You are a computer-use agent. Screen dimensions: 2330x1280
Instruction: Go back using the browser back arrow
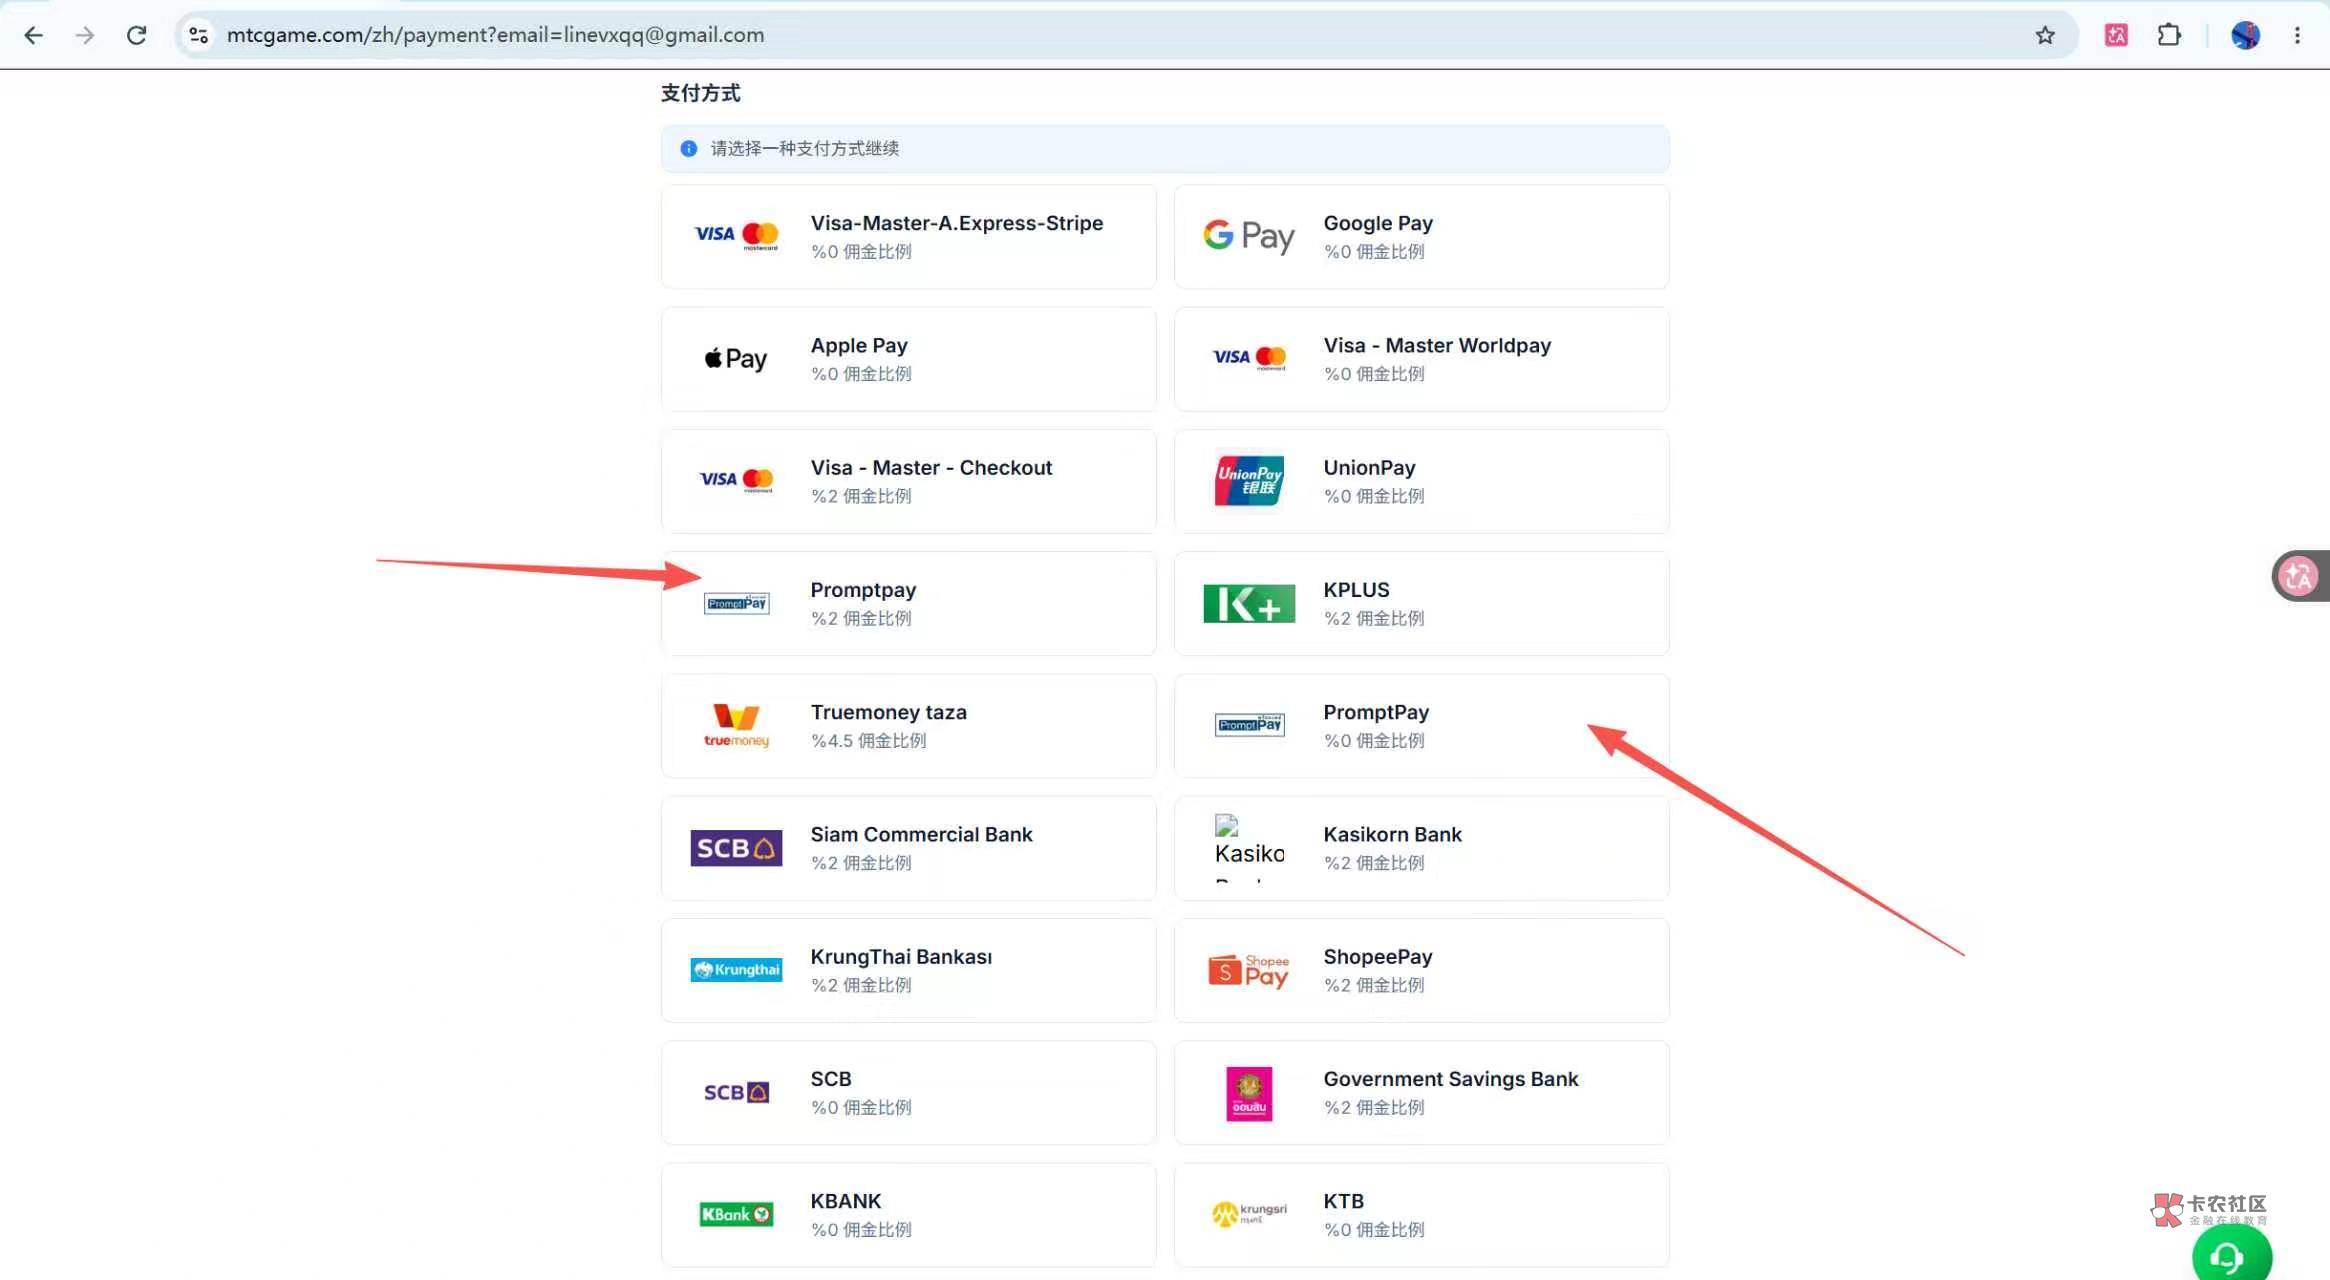click(33, 35)
